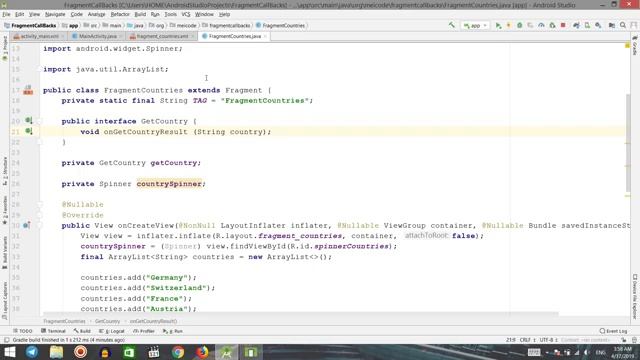This screenshot has height=360, width=640.
Task: Click the fragmentcallbacks package in navigation bar
Action: (227, 25)
